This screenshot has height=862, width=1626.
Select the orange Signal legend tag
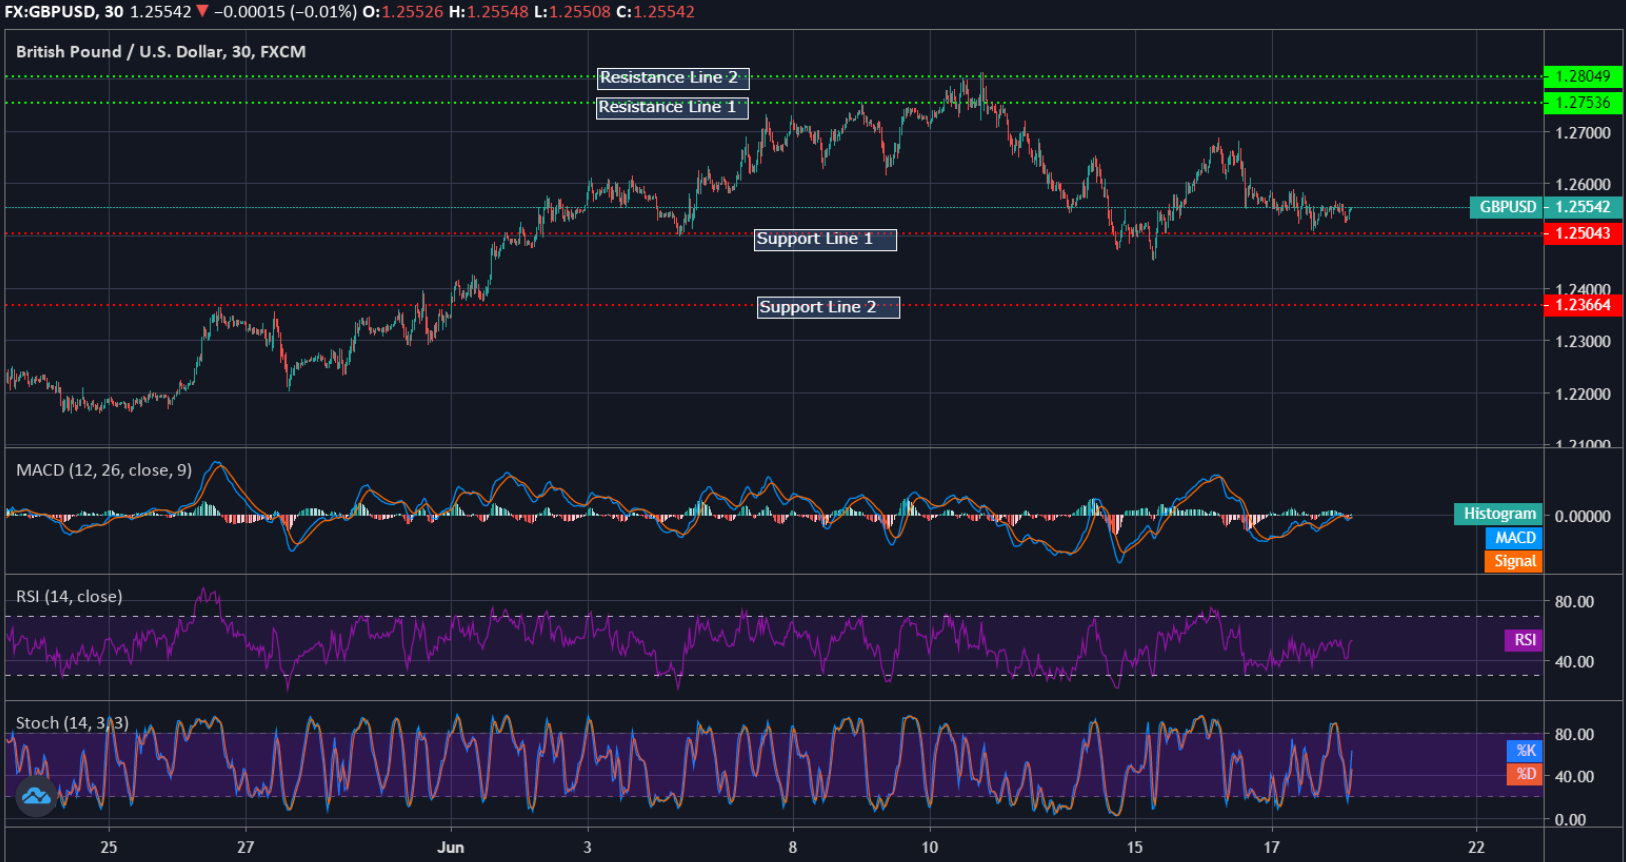(1514, 562)
